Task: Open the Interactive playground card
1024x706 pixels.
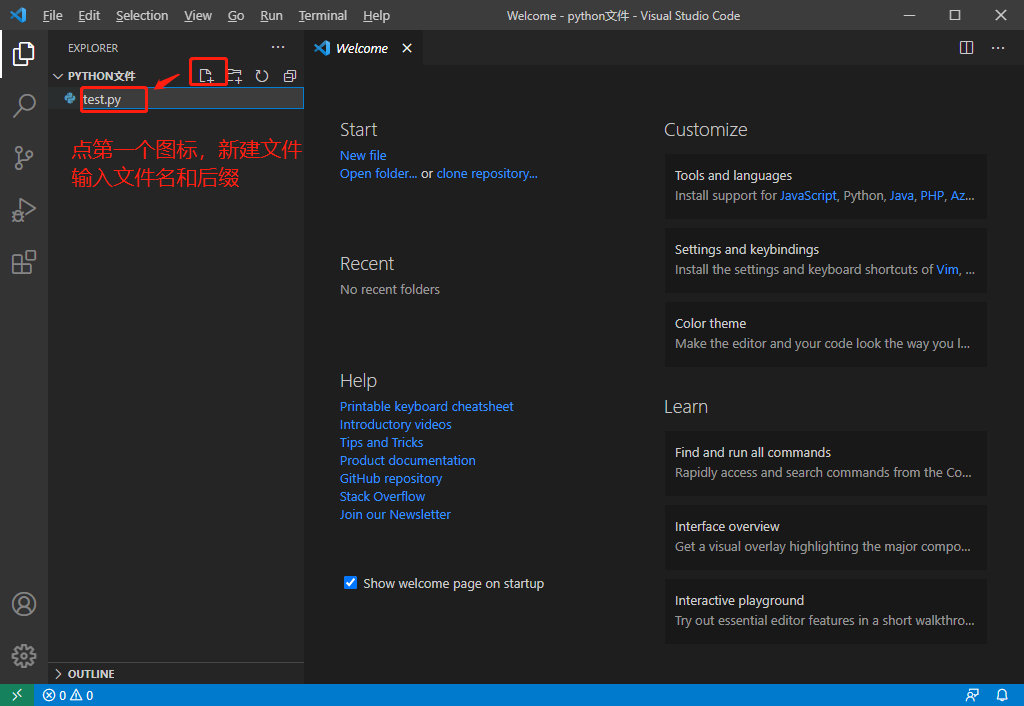Action: coord(825,611)
